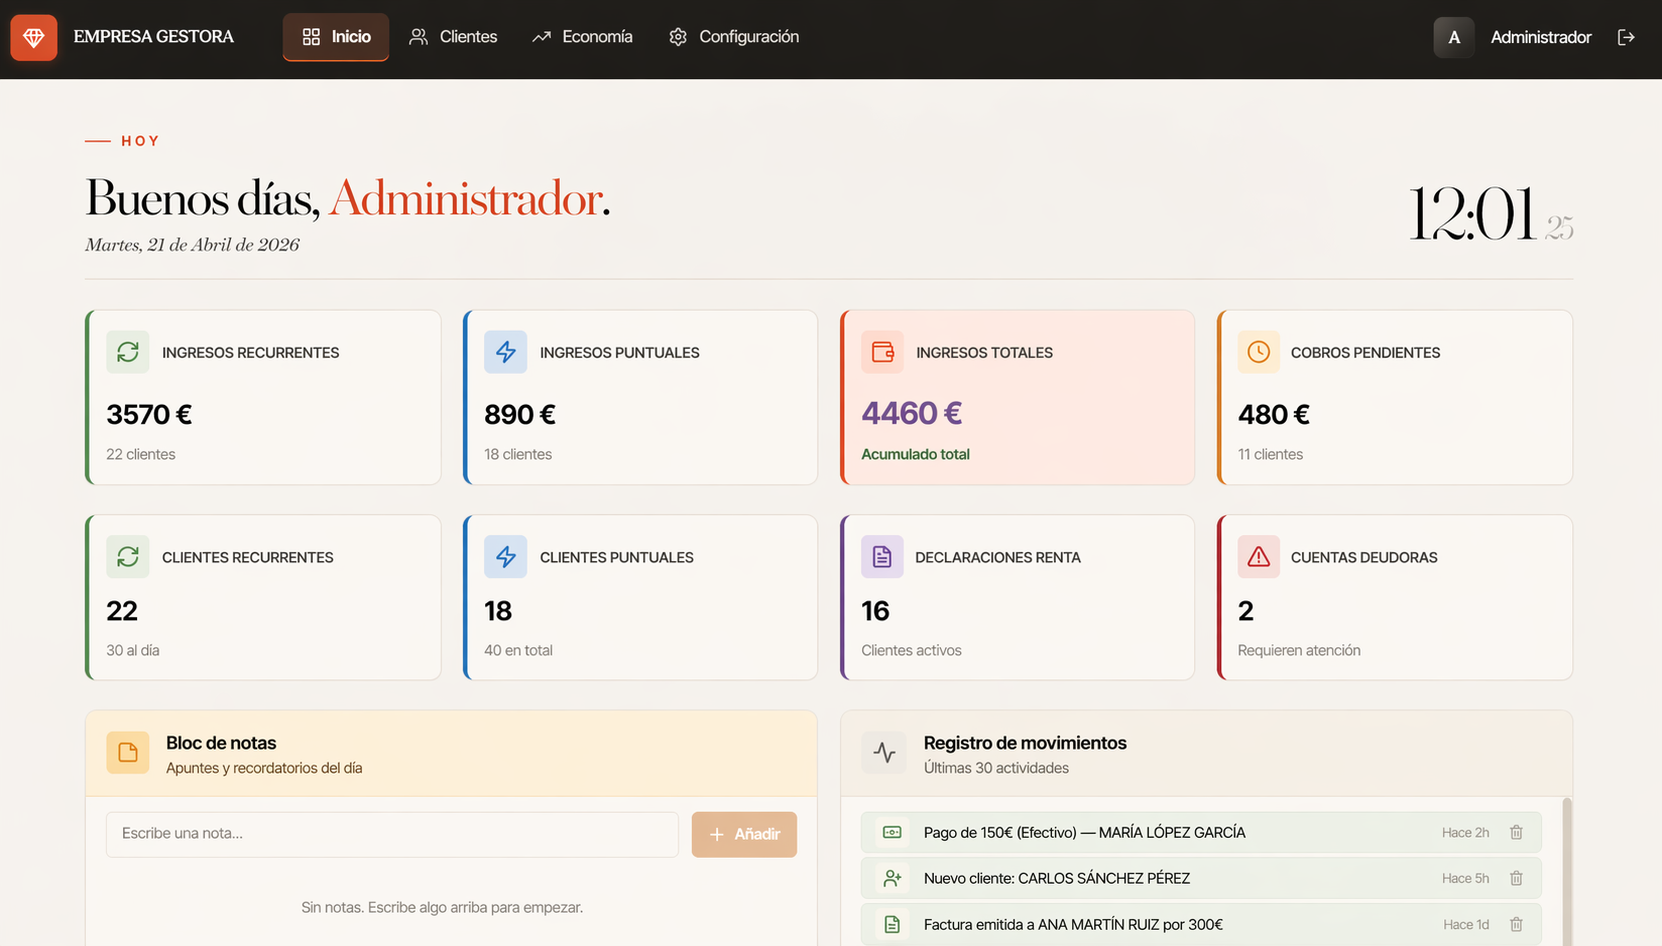This screenshot has height=946, width=1662.
Task: Click the 40 en total subtitle
Action: (x=518, y=650)
